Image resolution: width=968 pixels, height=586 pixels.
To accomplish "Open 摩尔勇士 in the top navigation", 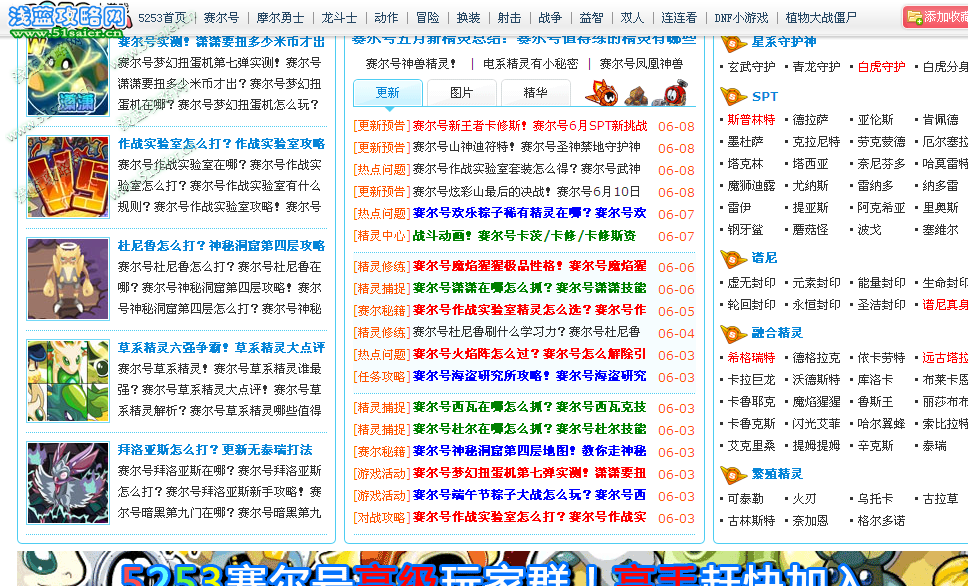I will coord(280,18).
